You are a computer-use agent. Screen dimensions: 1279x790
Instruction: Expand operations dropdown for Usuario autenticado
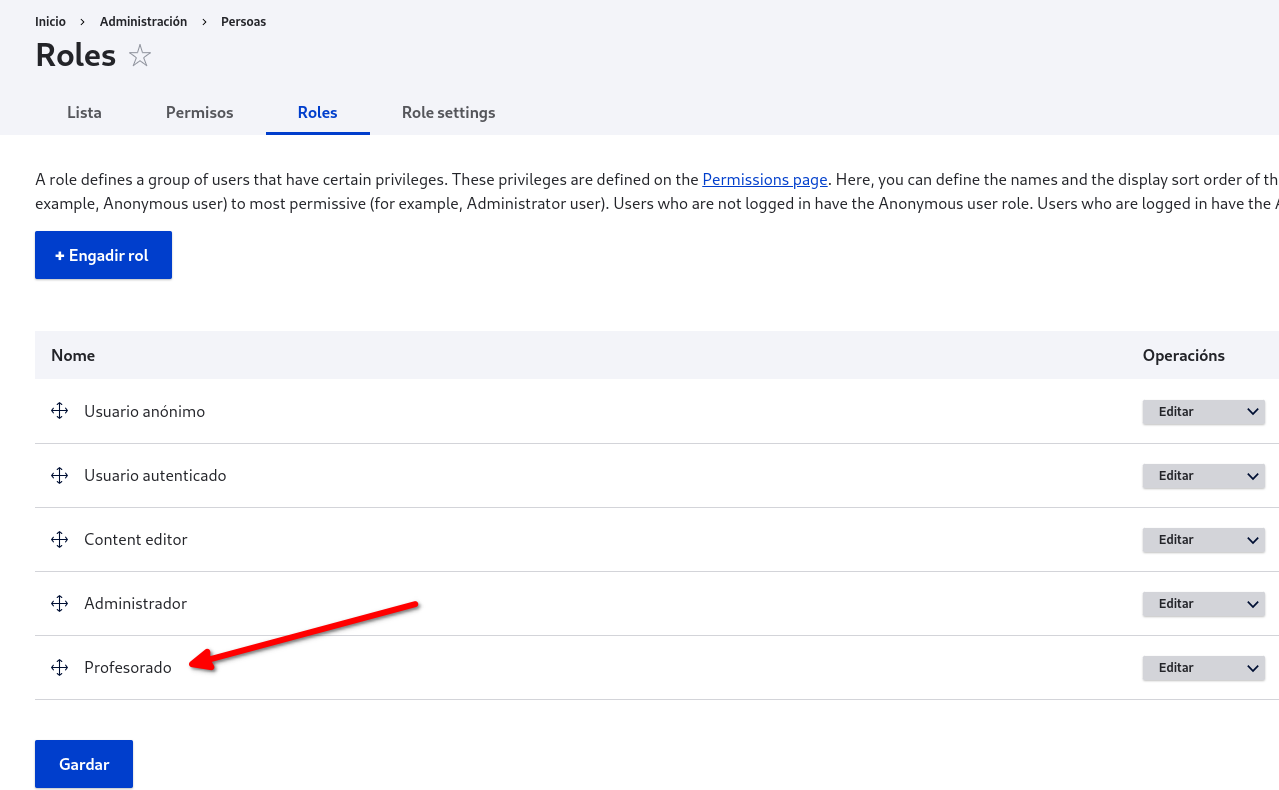[x=1253, y=476]
